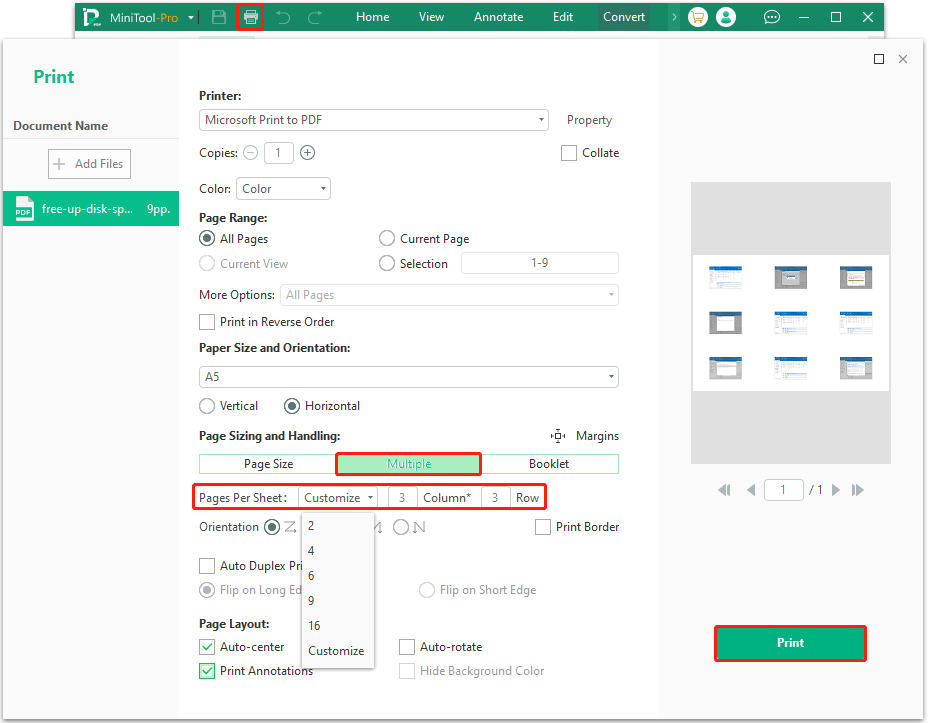Click the Add Files button
Screen dimensions: 928x723
[x=89, y=163]
